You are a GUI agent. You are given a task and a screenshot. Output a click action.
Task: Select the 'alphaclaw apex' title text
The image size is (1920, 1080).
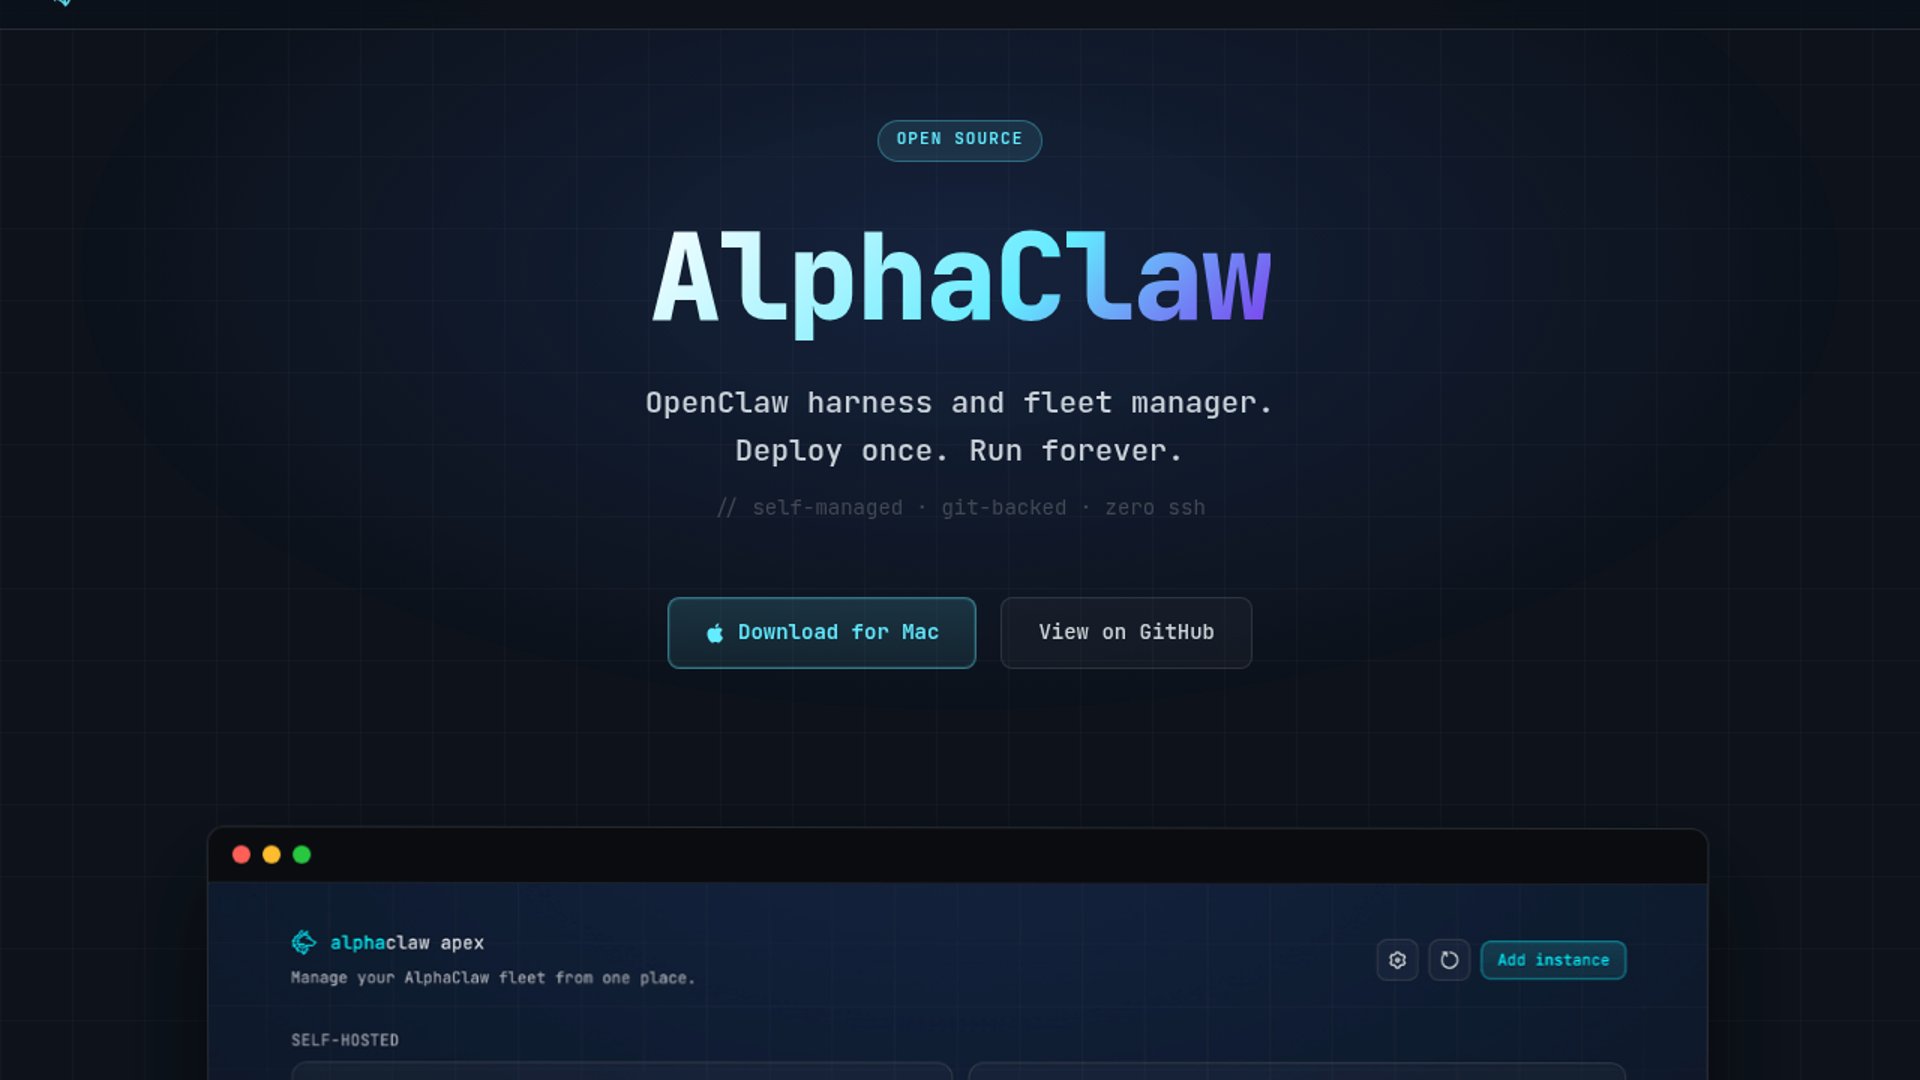[407, 943]
